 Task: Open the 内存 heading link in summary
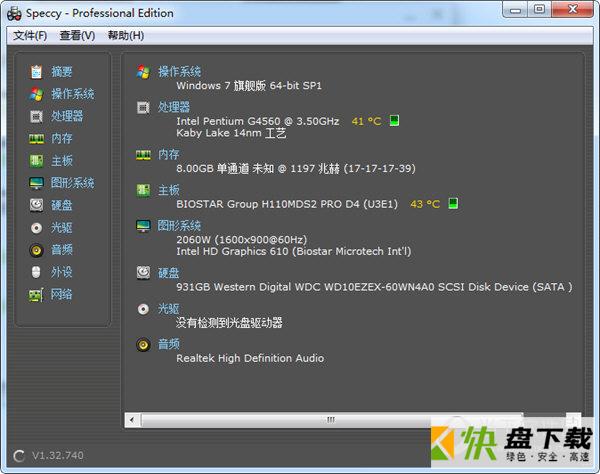pos(169,155)
